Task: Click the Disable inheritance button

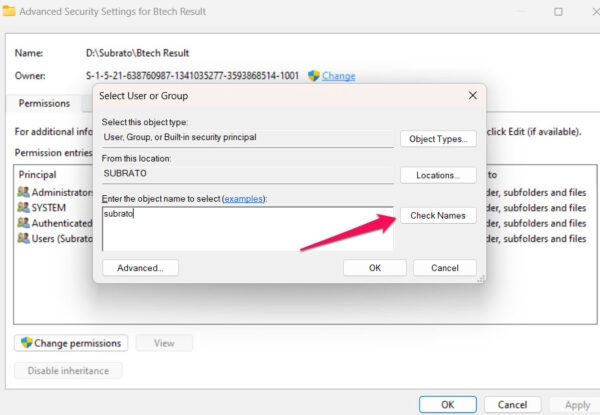Action: pyautogui.click(x=68, y=370)
